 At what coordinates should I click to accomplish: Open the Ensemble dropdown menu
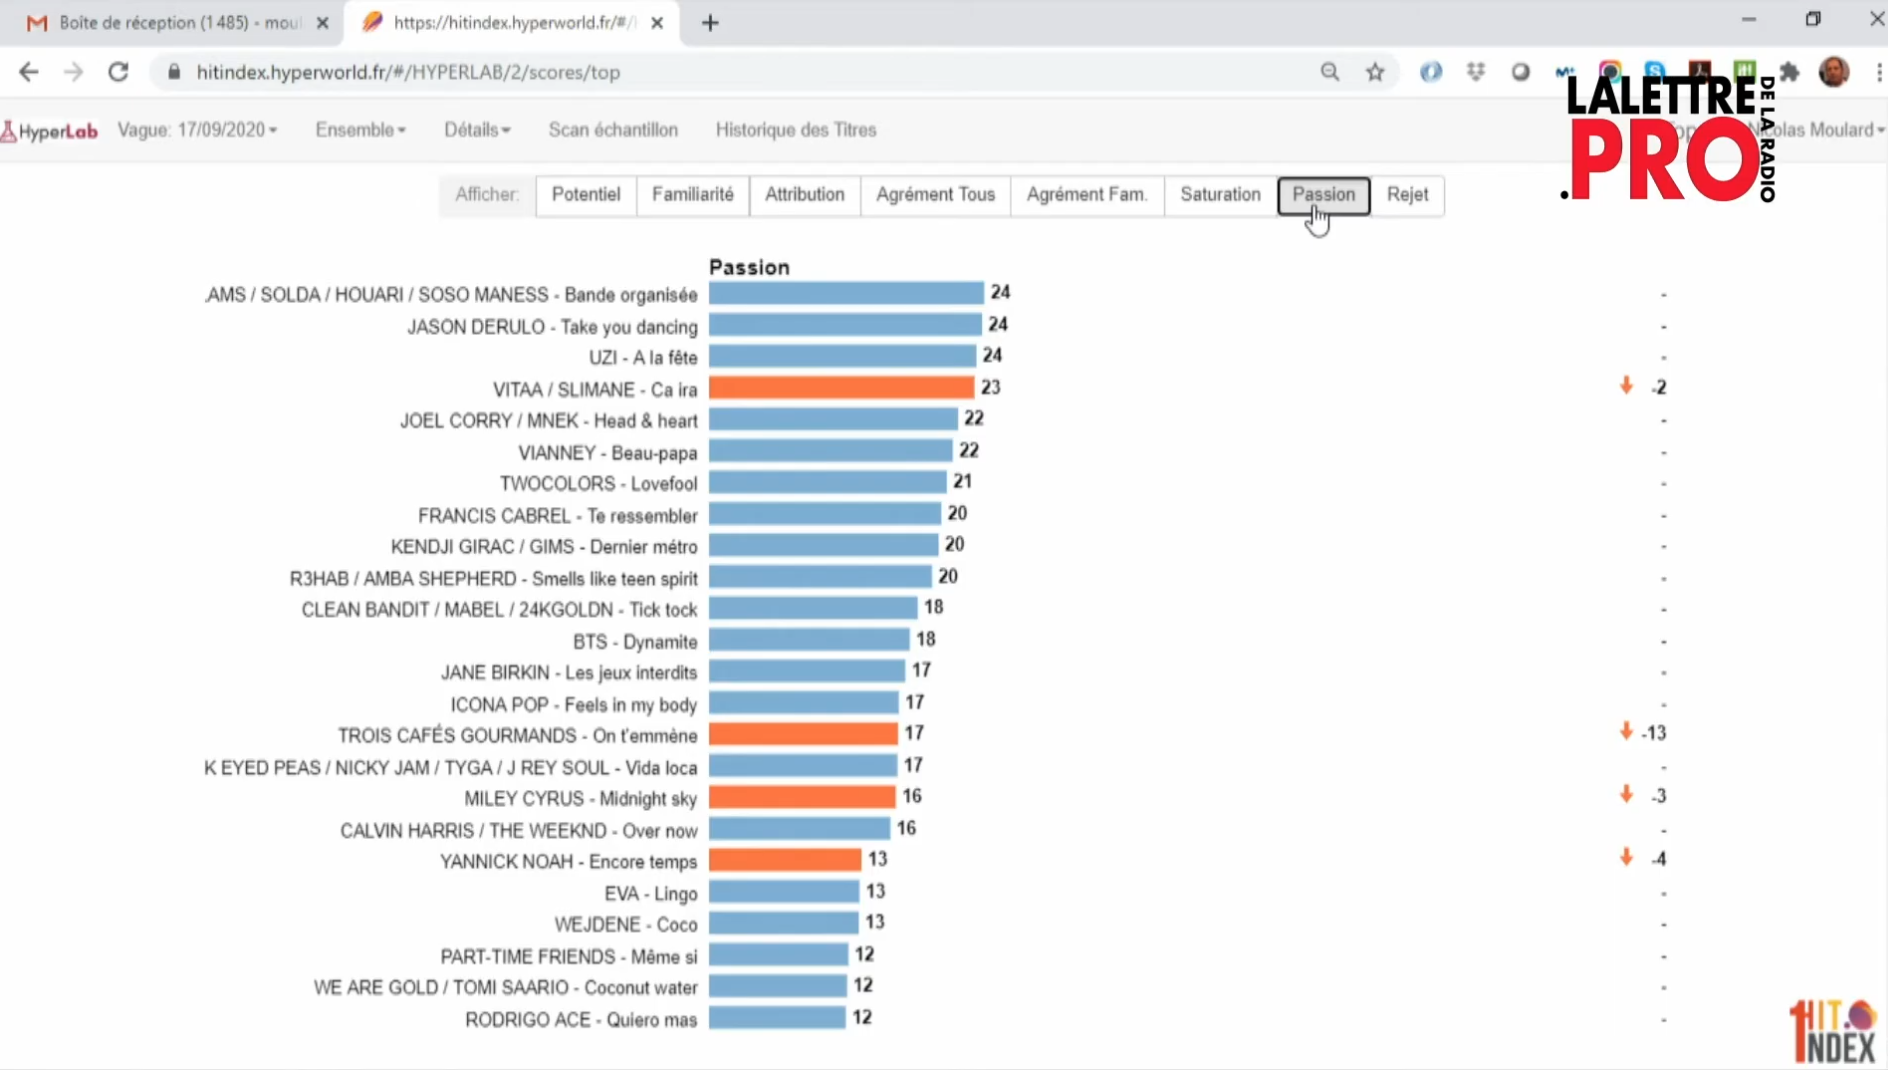(x=360, y=130)
